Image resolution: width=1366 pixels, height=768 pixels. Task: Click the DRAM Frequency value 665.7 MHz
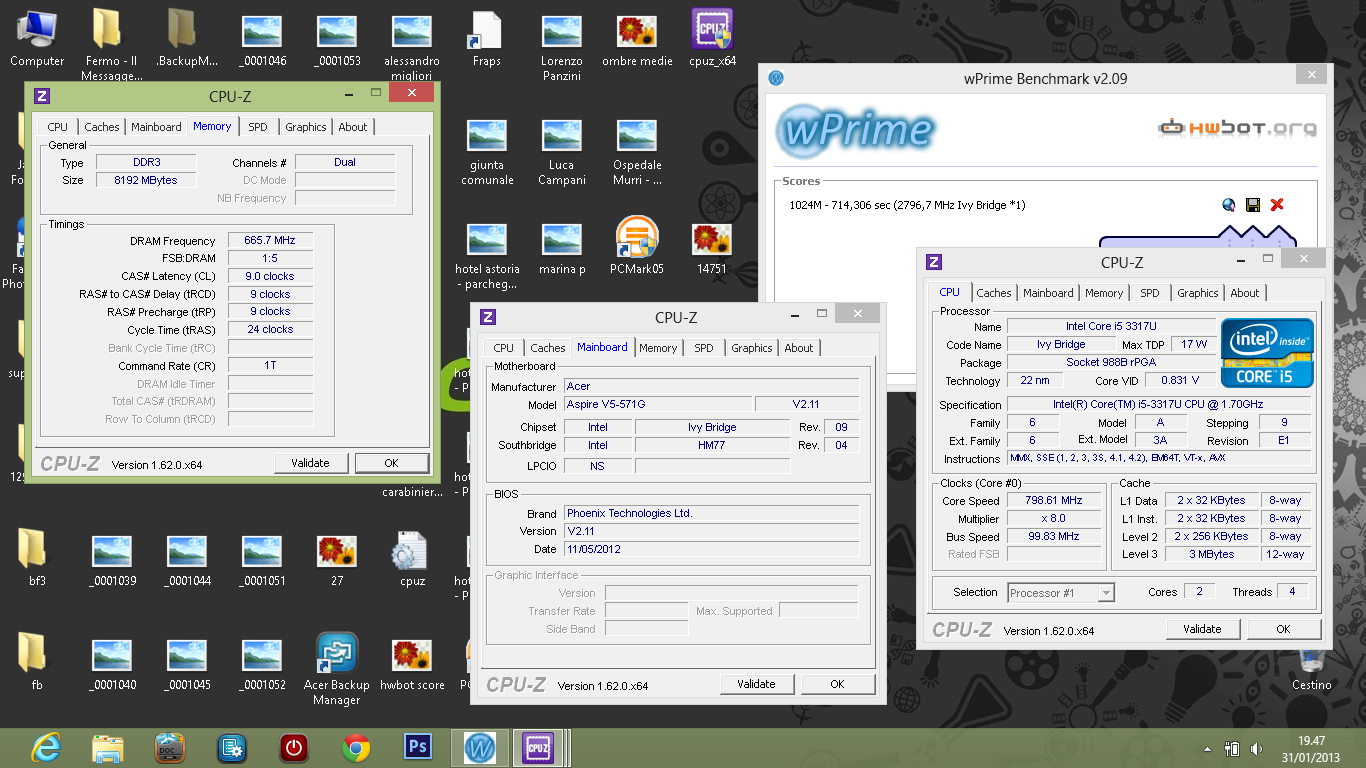tap(270, 241)
